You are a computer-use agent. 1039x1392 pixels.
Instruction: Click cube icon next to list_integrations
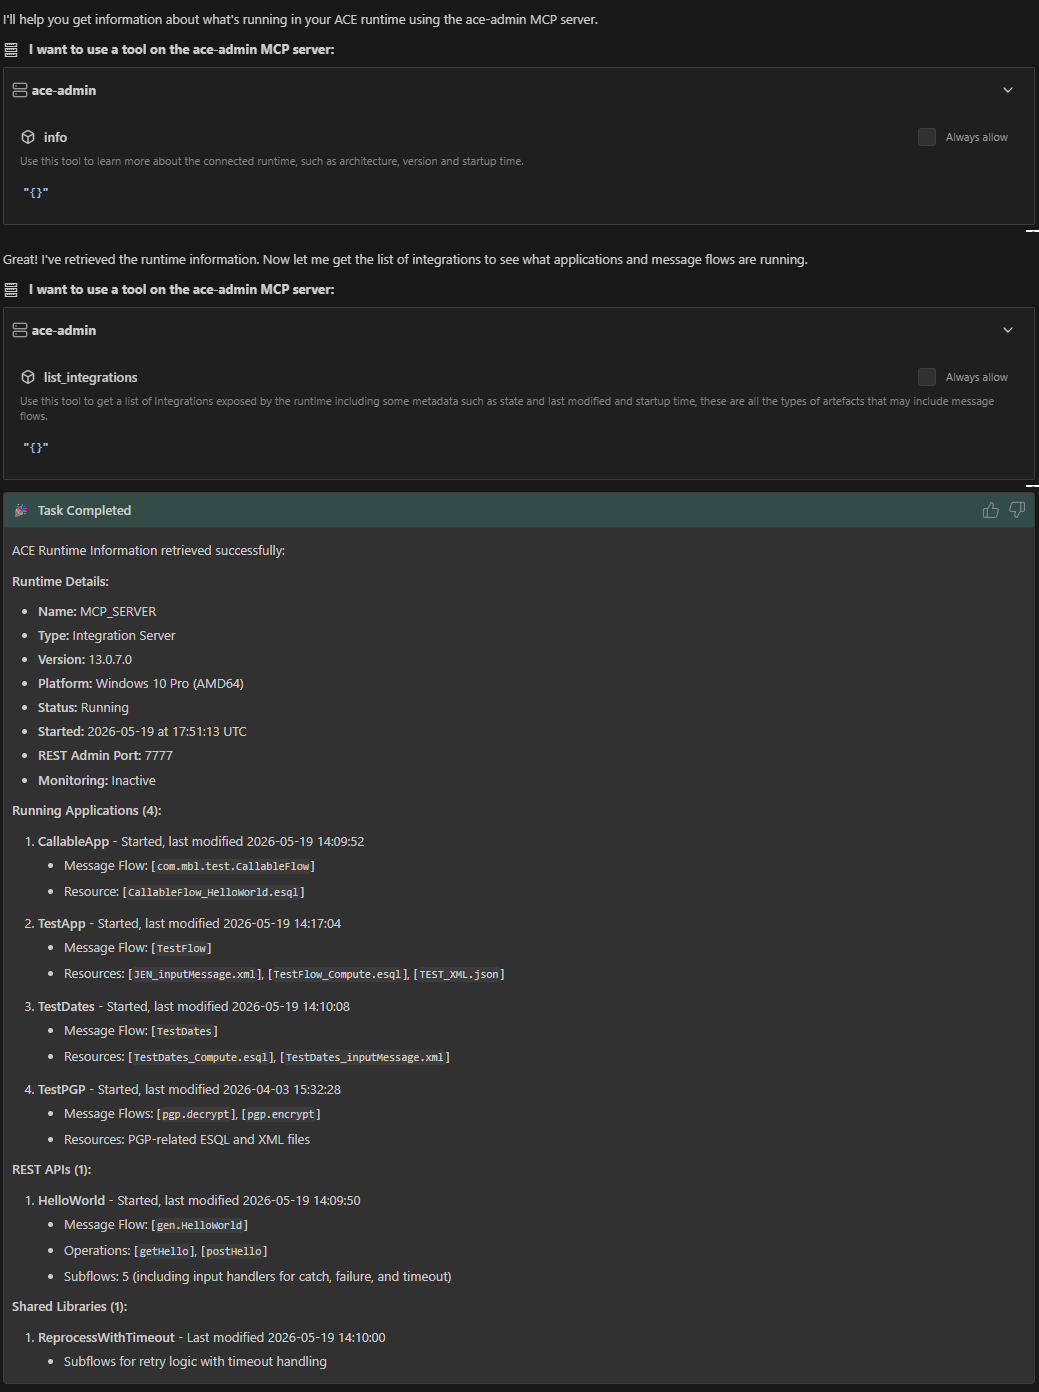coord(28,377)
